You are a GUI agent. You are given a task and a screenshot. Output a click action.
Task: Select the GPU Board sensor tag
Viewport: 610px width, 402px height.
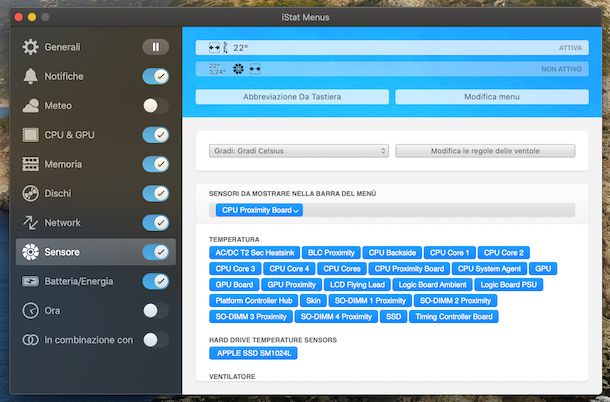[234, 285]
